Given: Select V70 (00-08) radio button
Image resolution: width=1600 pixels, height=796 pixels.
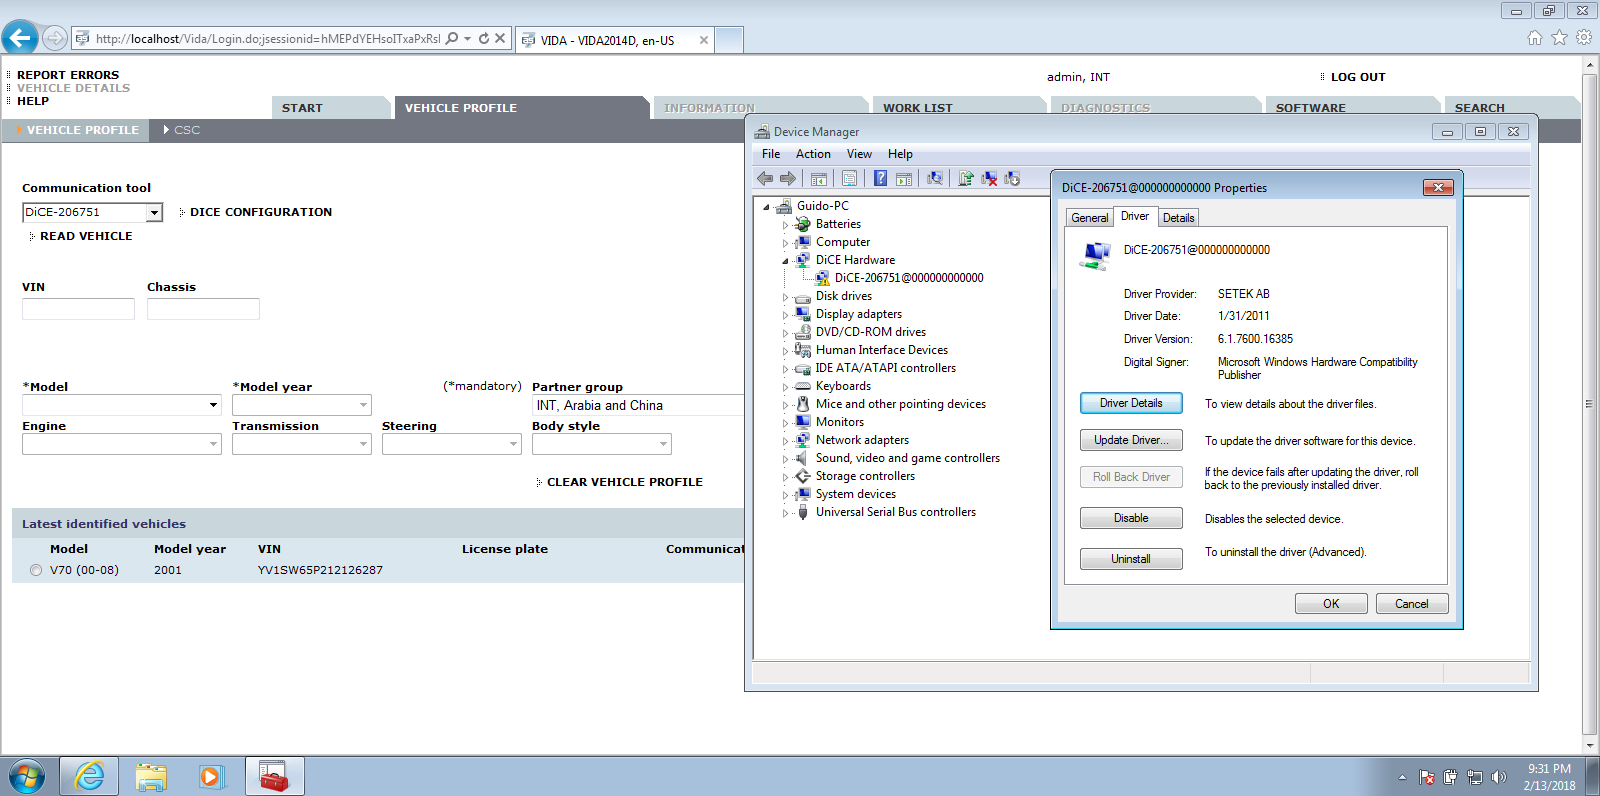Looking at the screenshot, I should coord(36,570).
